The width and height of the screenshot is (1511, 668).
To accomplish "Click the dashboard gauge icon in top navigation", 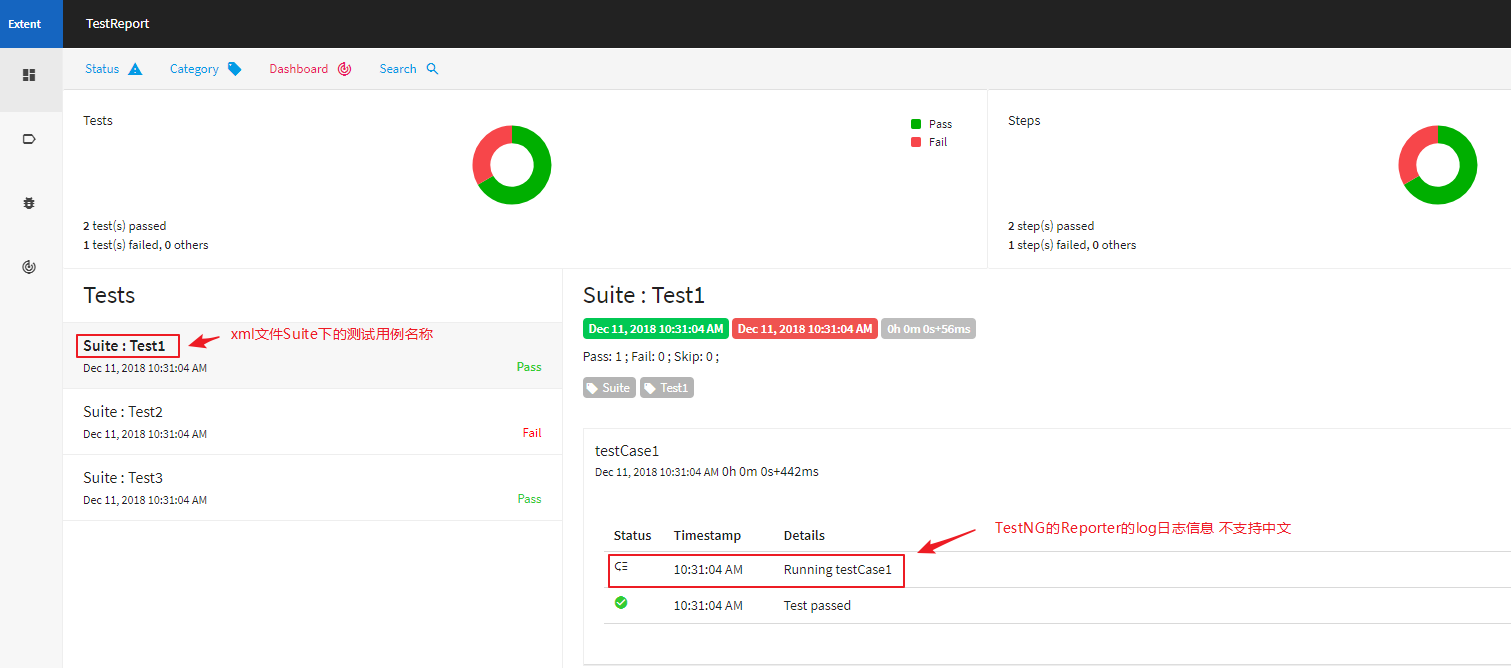I will tap(344, 68).
